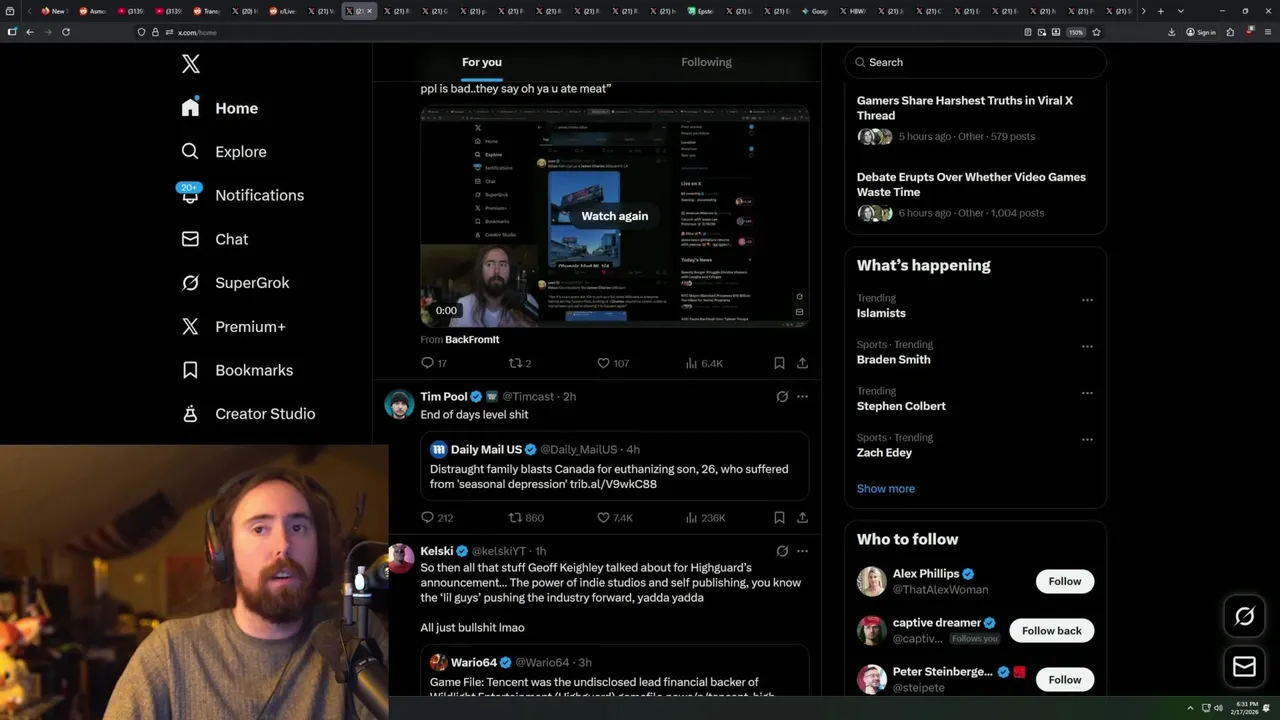Open Alex Phillips' profile avatar
The image size is (1280, 720).
(x=871, y=581)
